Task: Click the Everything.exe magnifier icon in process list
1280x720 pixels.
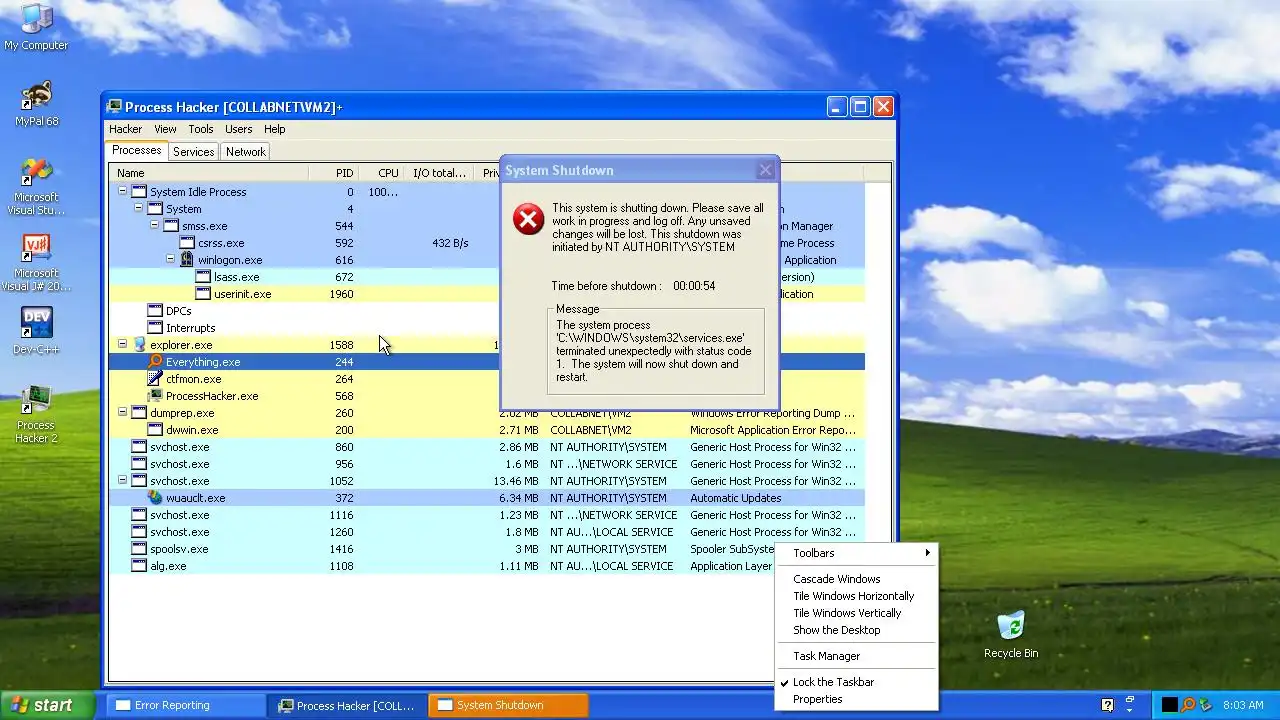Action: coord(155,362)
